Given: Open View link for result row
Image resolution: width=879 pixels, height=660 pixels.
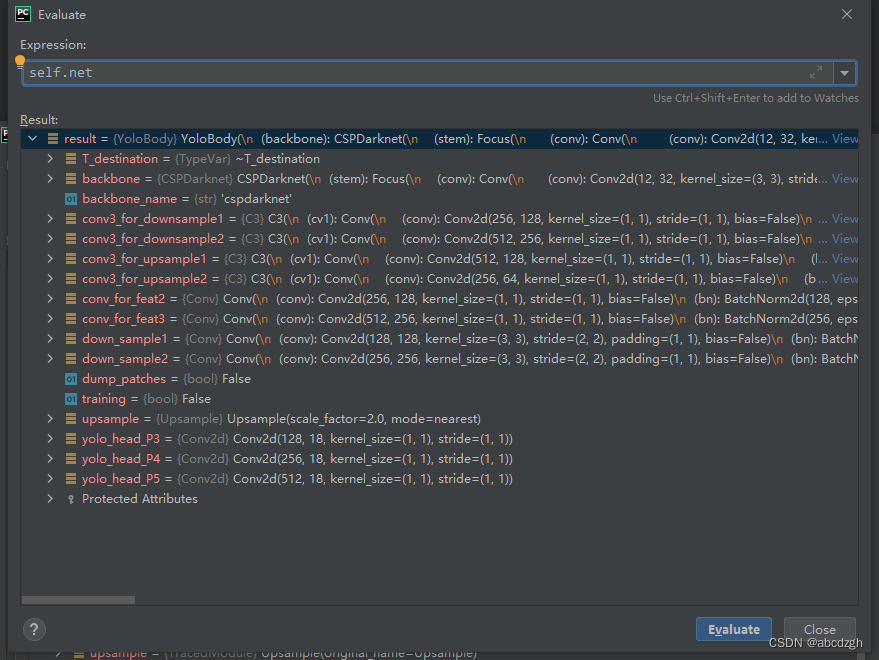Looking at the screenshot, I should 844,139.
